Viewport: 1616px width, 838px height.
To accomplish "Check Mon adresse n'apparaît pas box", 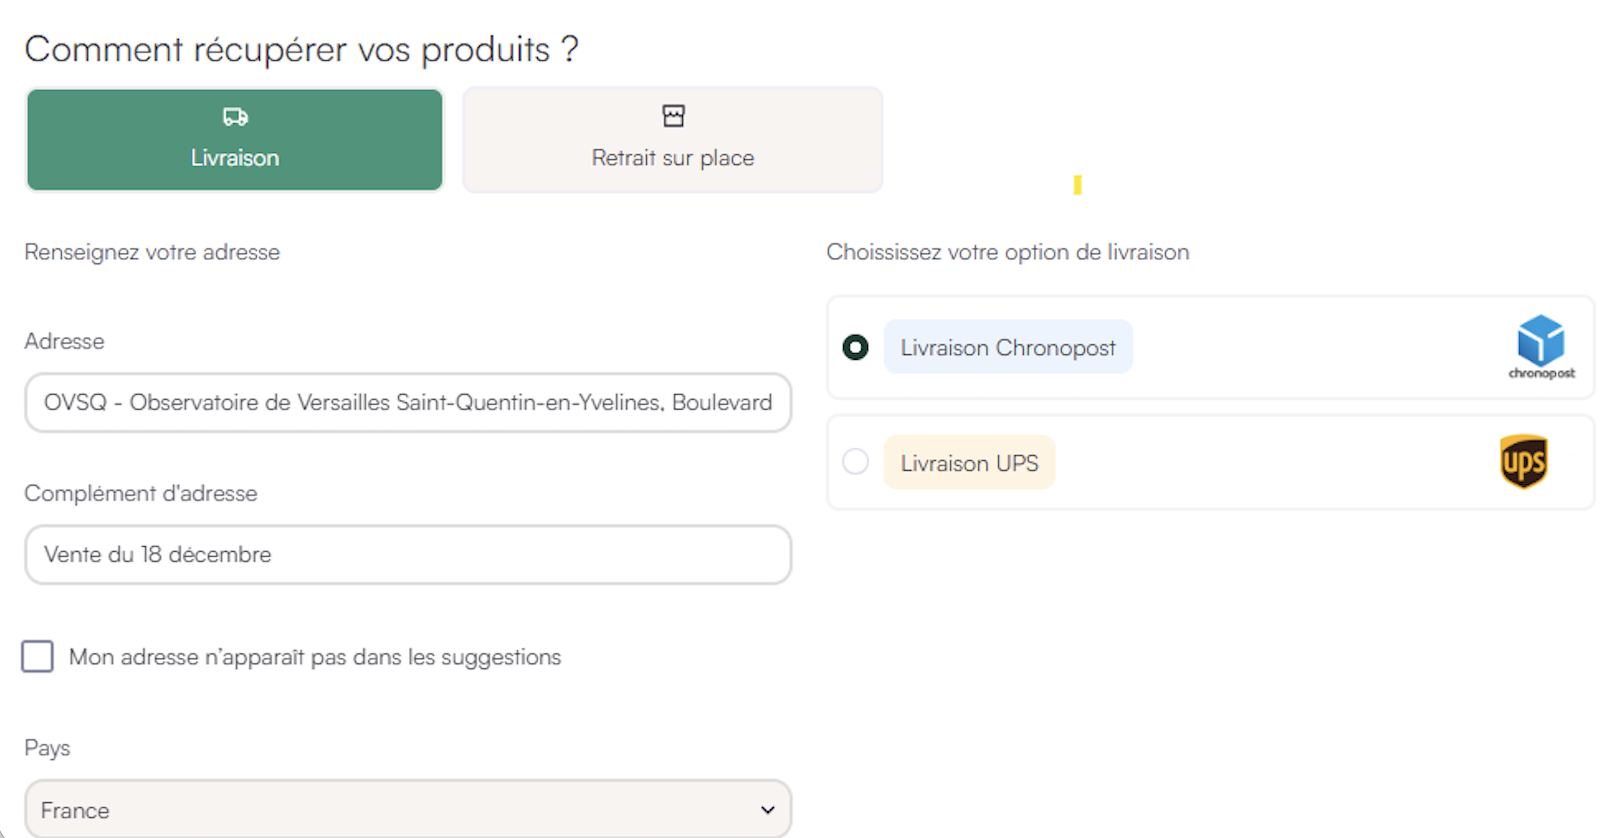I will 38,657.
